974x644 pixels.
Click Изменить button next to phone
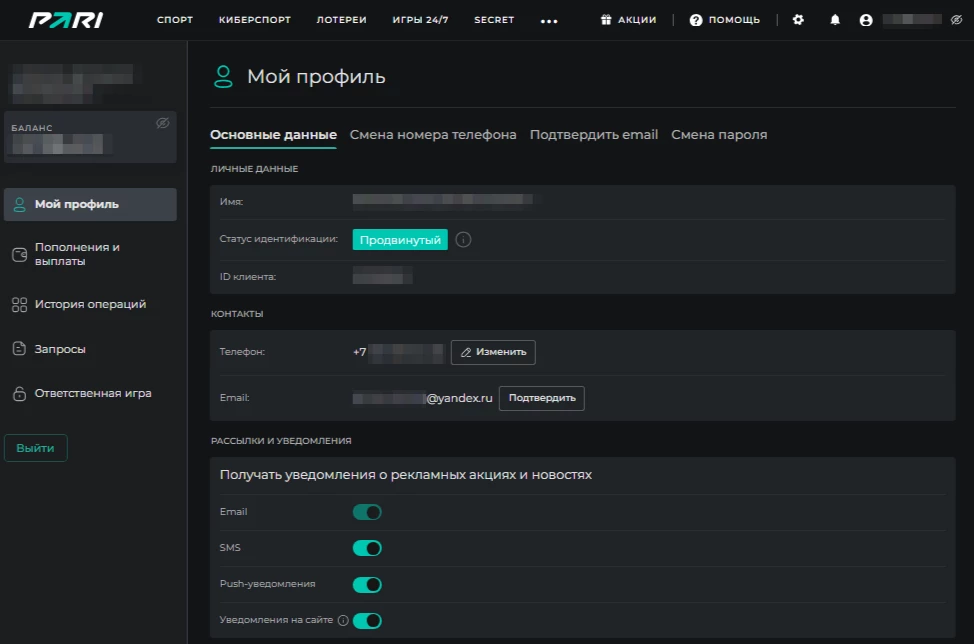click(493, 352)
